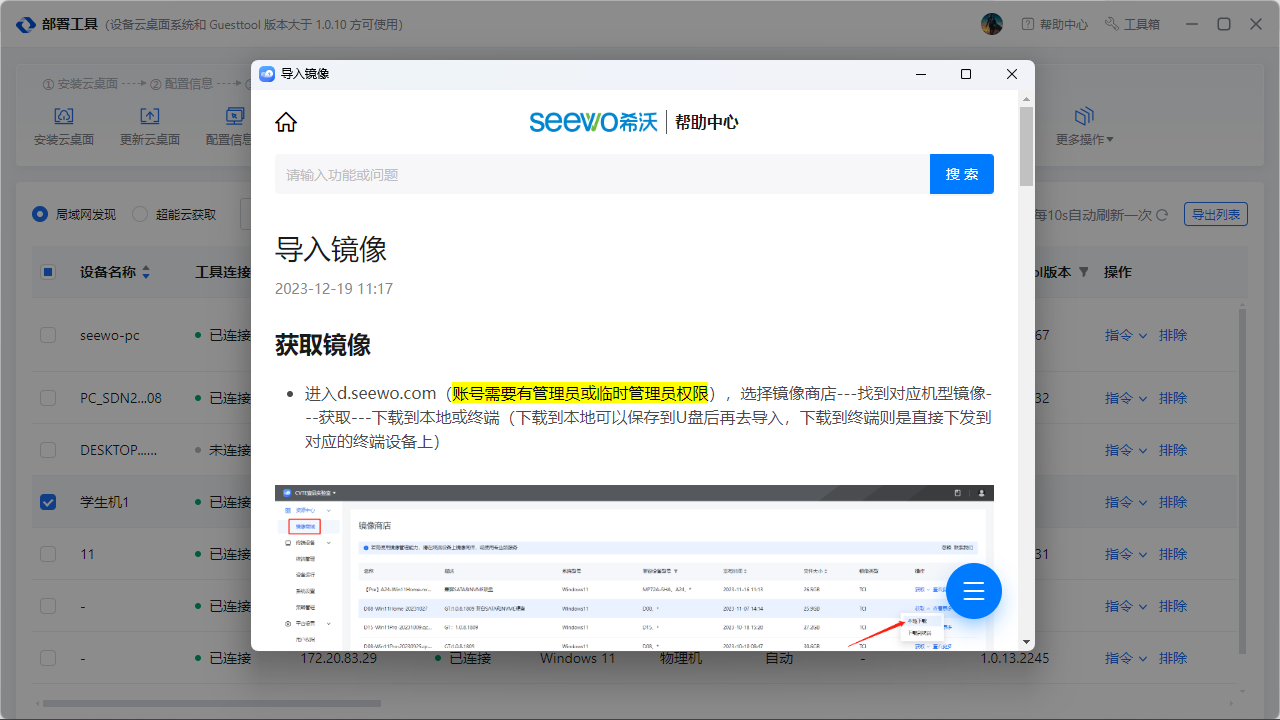The width and height of the screenshot is (1280, 720).
Task: Click the version number 1.0.13.2245
Action: coord(1015,658)
